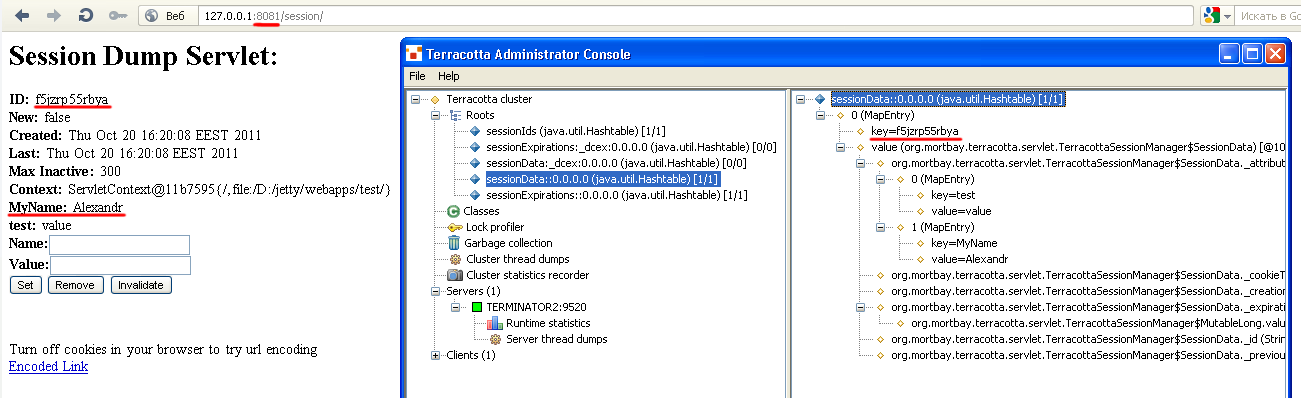This screenshot has width=1301, height=398.
Task: Click session ID text f5jzrp55rbya on page
Action: 72,99
